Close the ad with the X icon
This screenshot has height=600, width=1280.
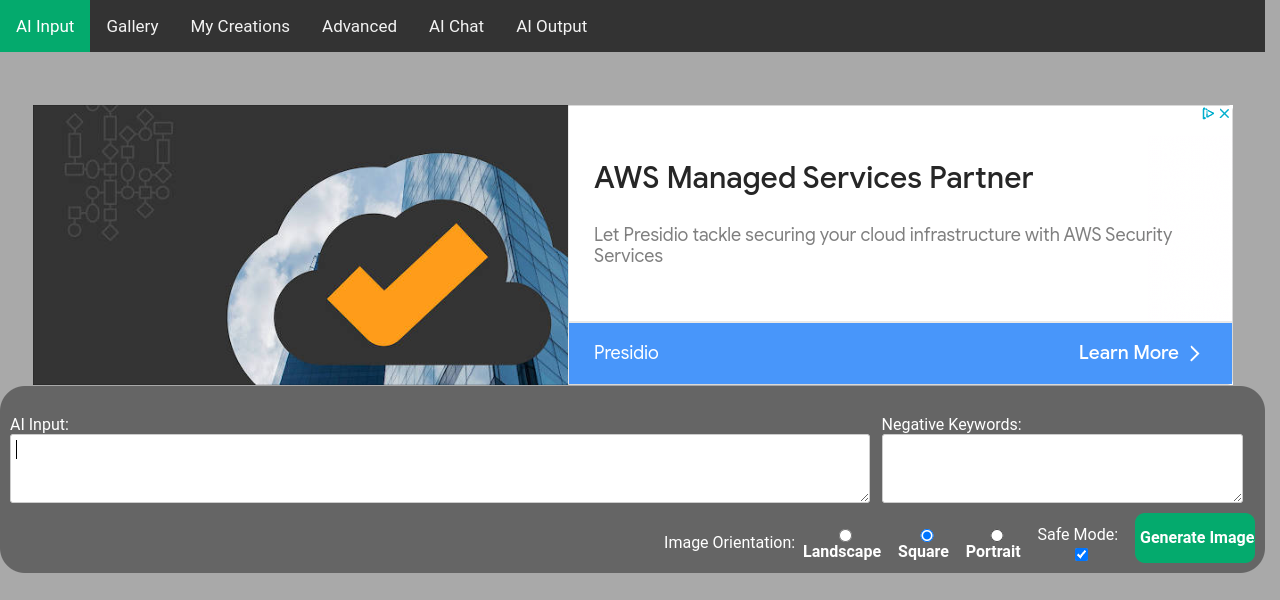coord(1224,114)
